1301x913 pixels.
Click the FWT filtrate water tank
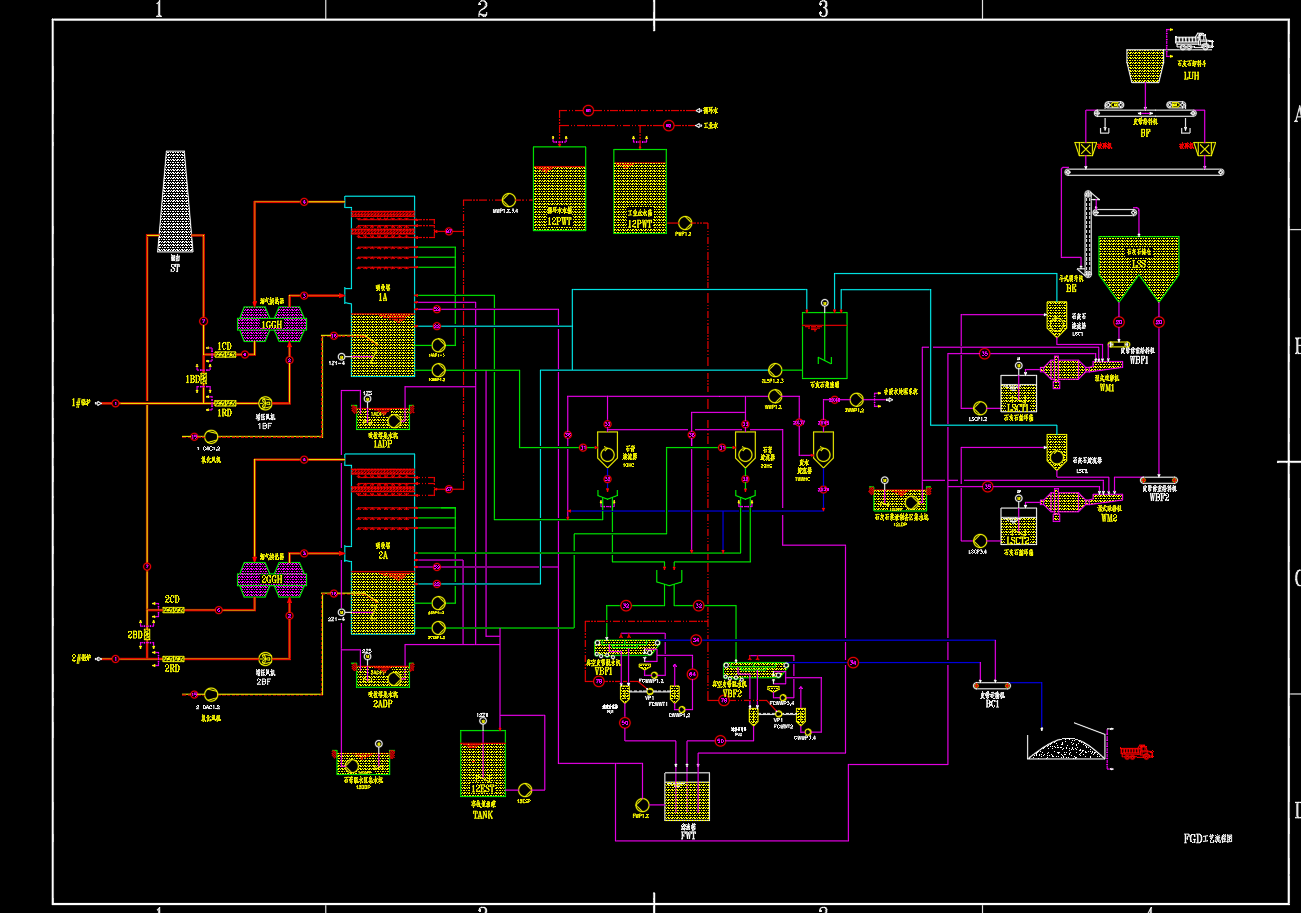click(x=687, y=796)
